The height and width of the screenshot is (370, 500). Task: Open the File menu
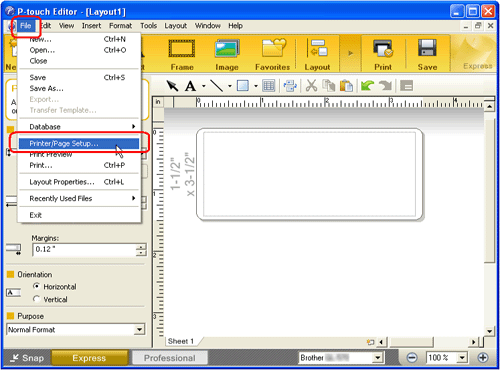coord(26,26)
